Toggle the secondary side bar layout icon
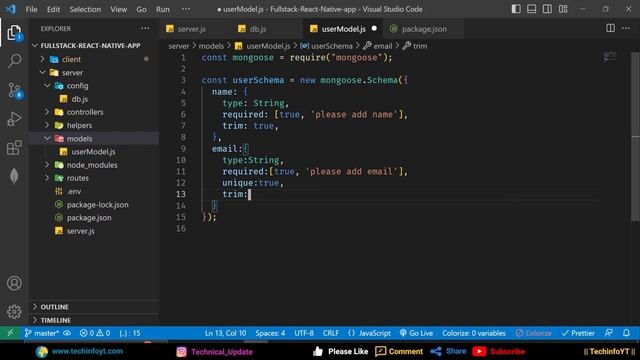 tap(547, 9)
